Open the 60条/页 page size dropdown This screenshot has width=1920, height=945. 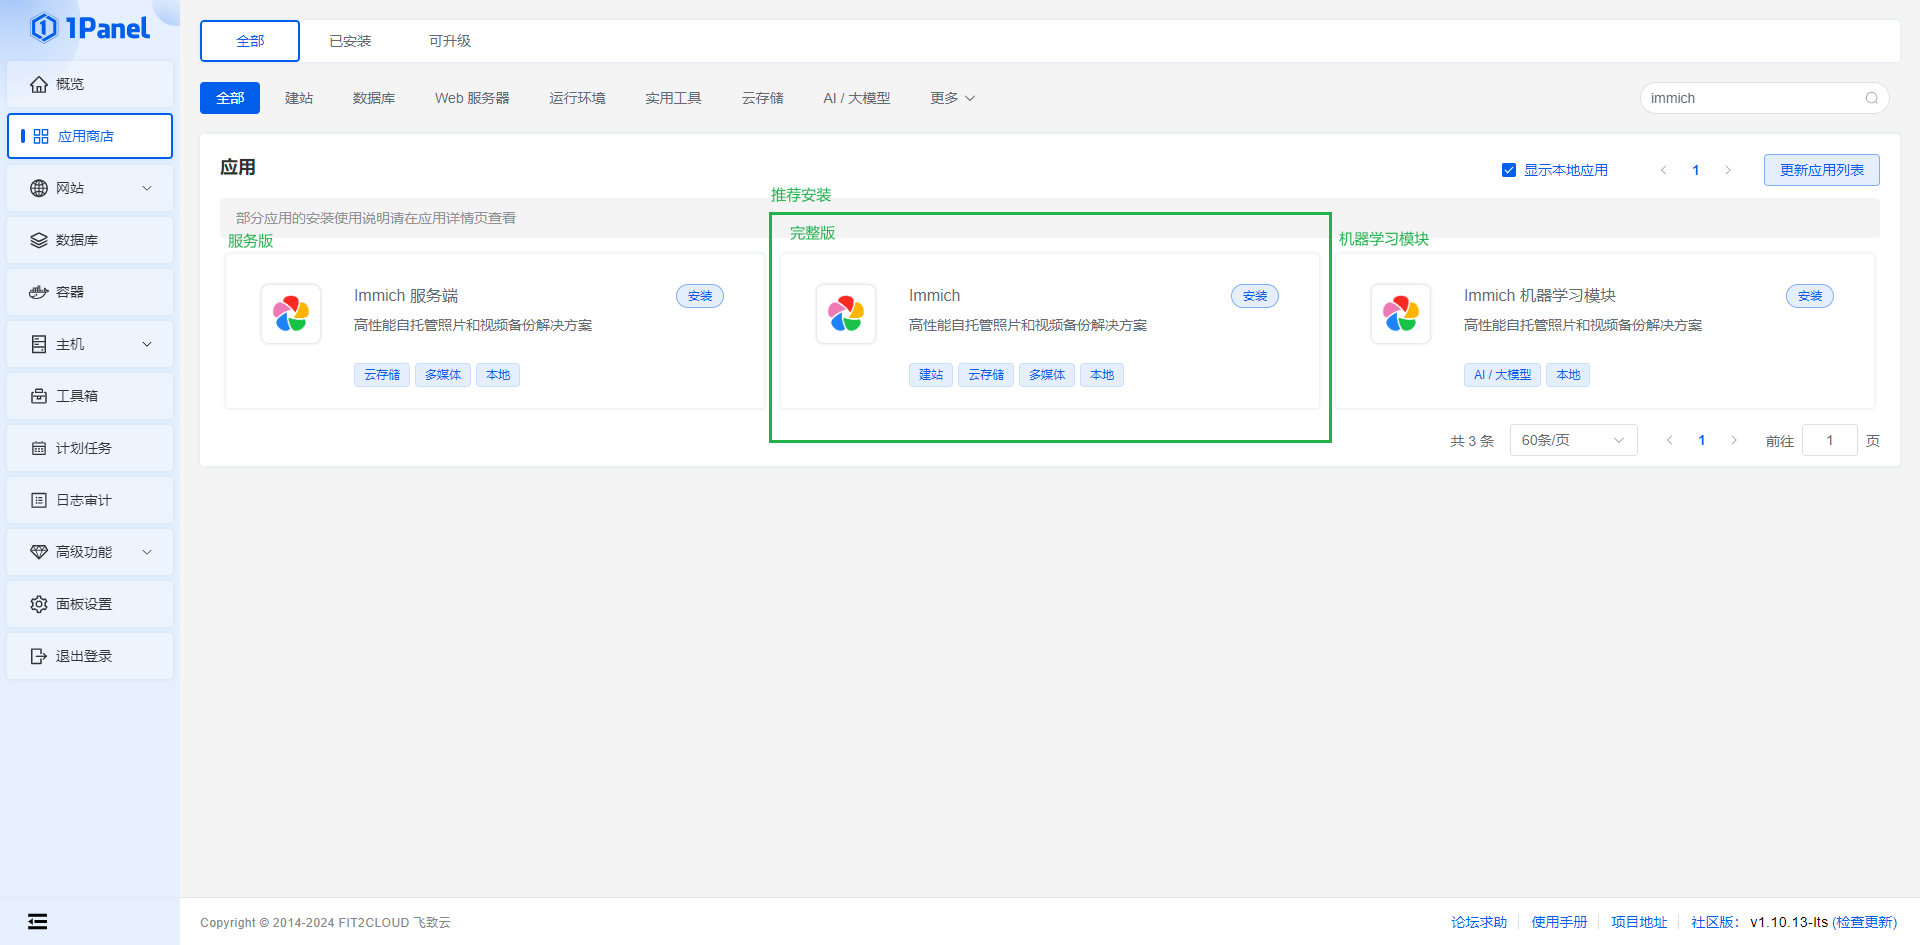(1572, 440)
